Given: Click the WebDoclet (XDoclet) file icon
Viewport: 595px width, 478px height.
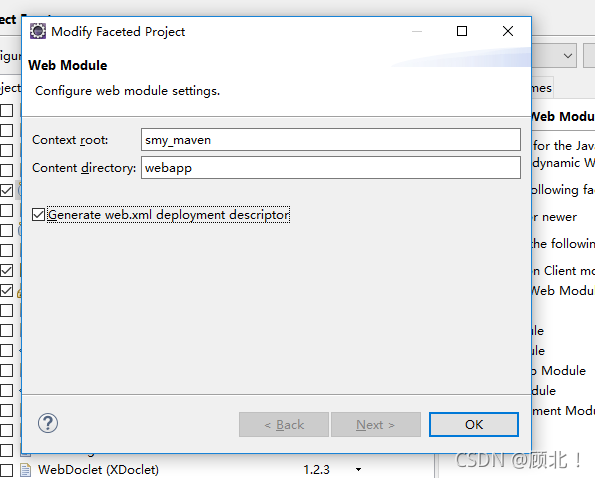Looking at the screenshot, I should tap(25, 470).
